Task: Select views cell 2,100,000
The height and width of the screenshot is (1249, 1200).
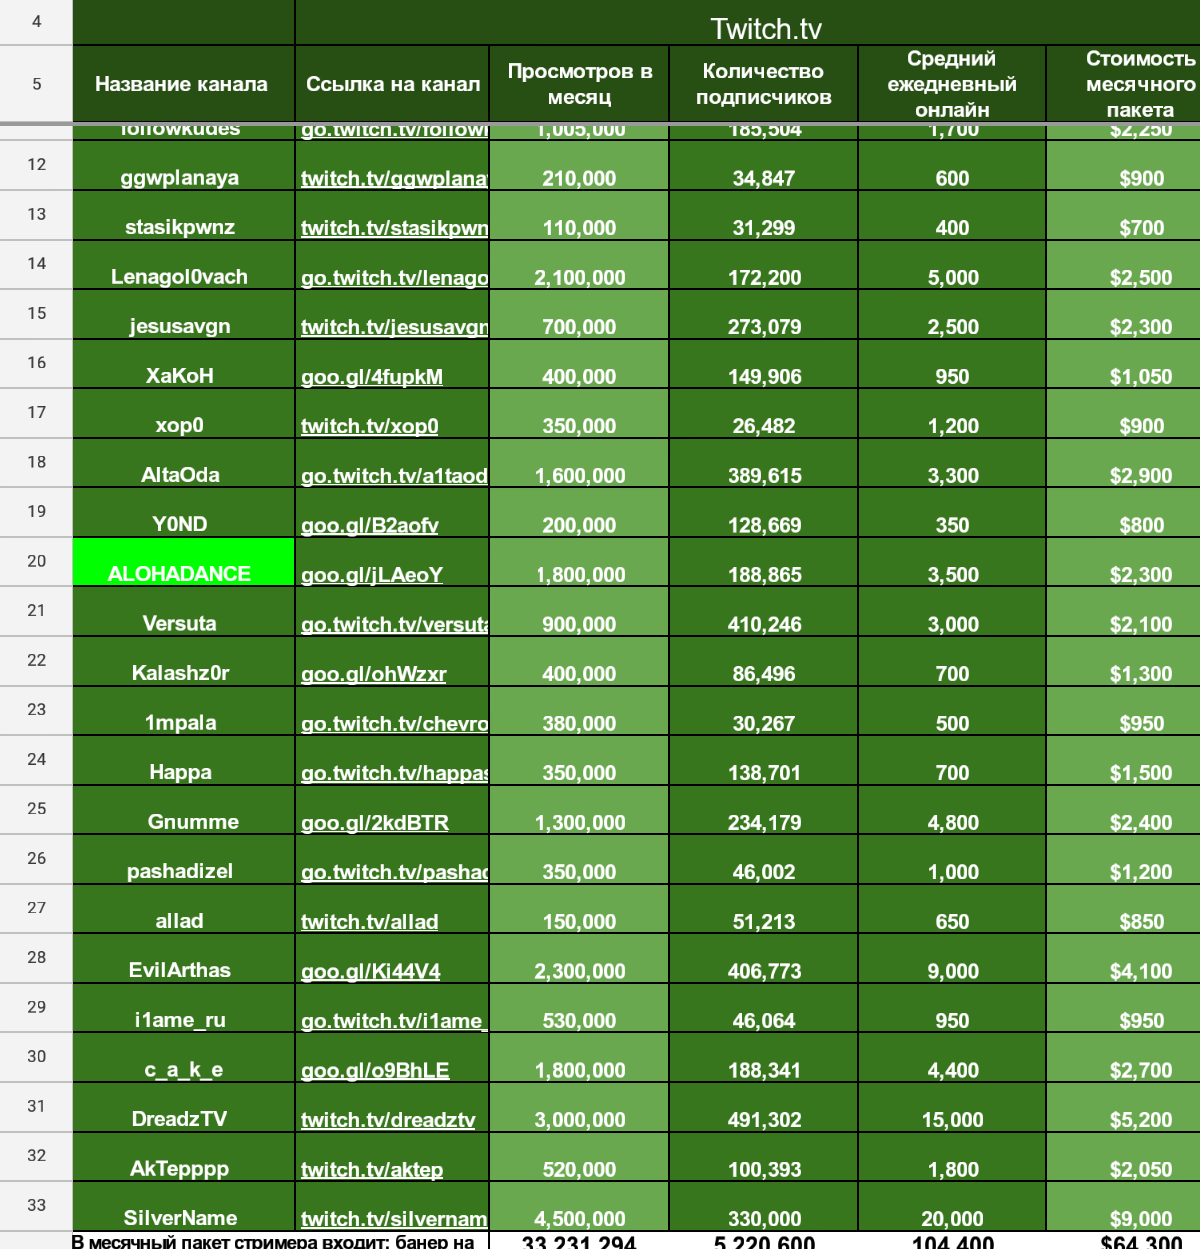Action: tap(580, 265)
